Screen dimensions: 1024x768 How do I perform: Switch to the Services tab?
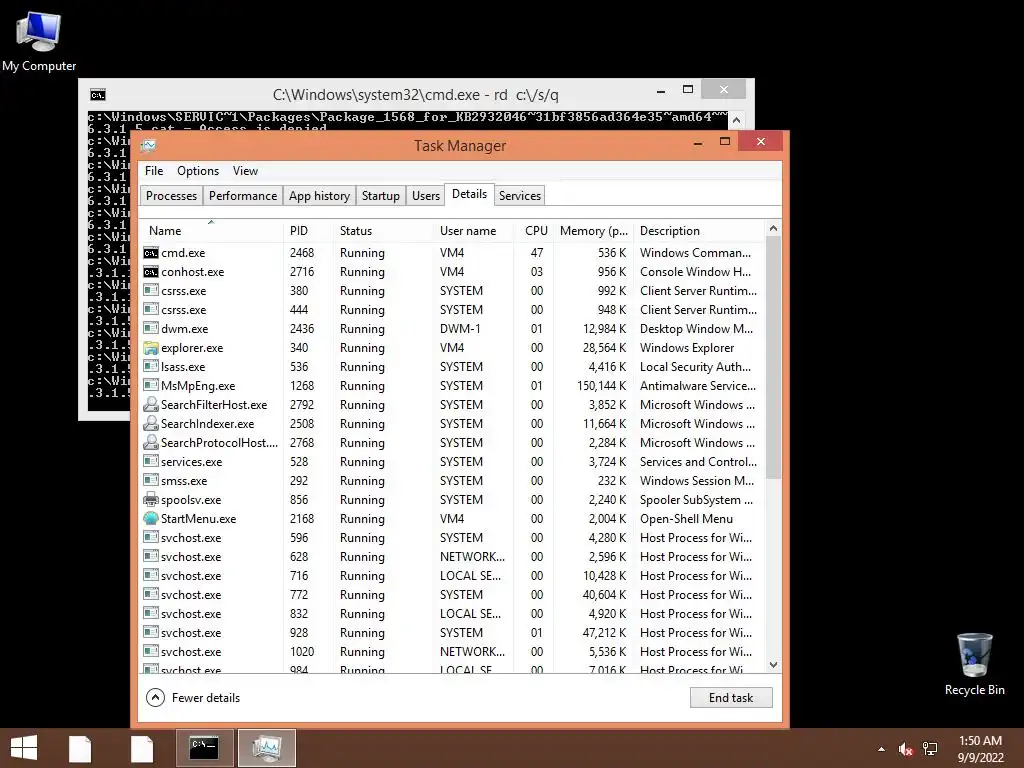coord(520,195)
